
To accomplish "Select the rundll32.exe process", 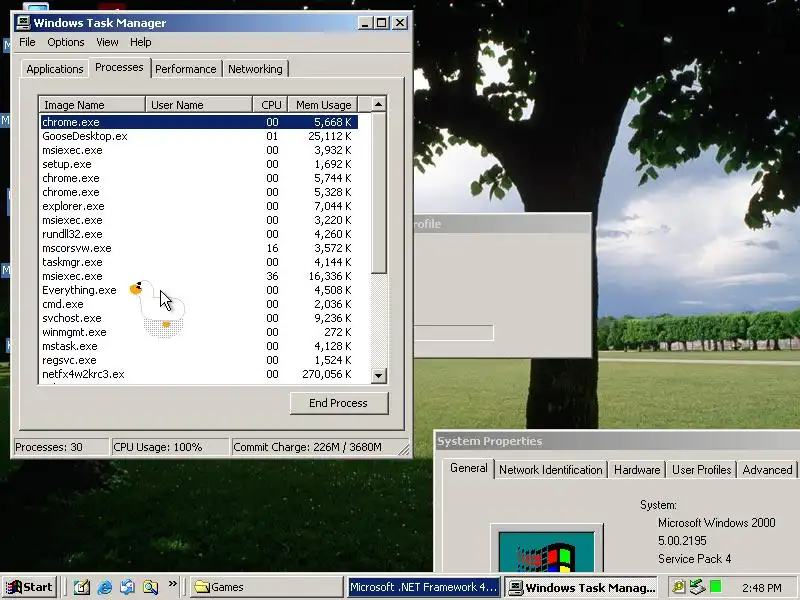I will click(199, 234).
